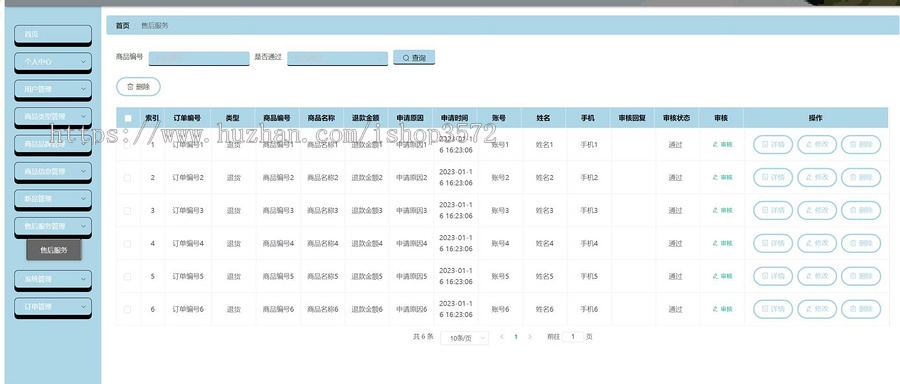Click cell 账号2

click(x=500, y=178)
